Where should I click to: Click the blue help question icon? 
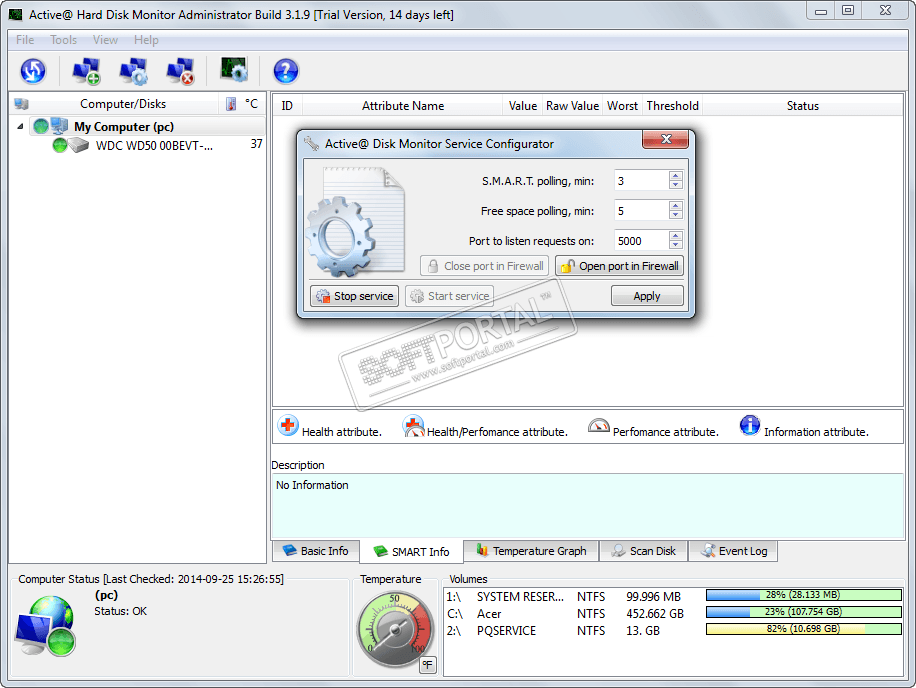286,71
